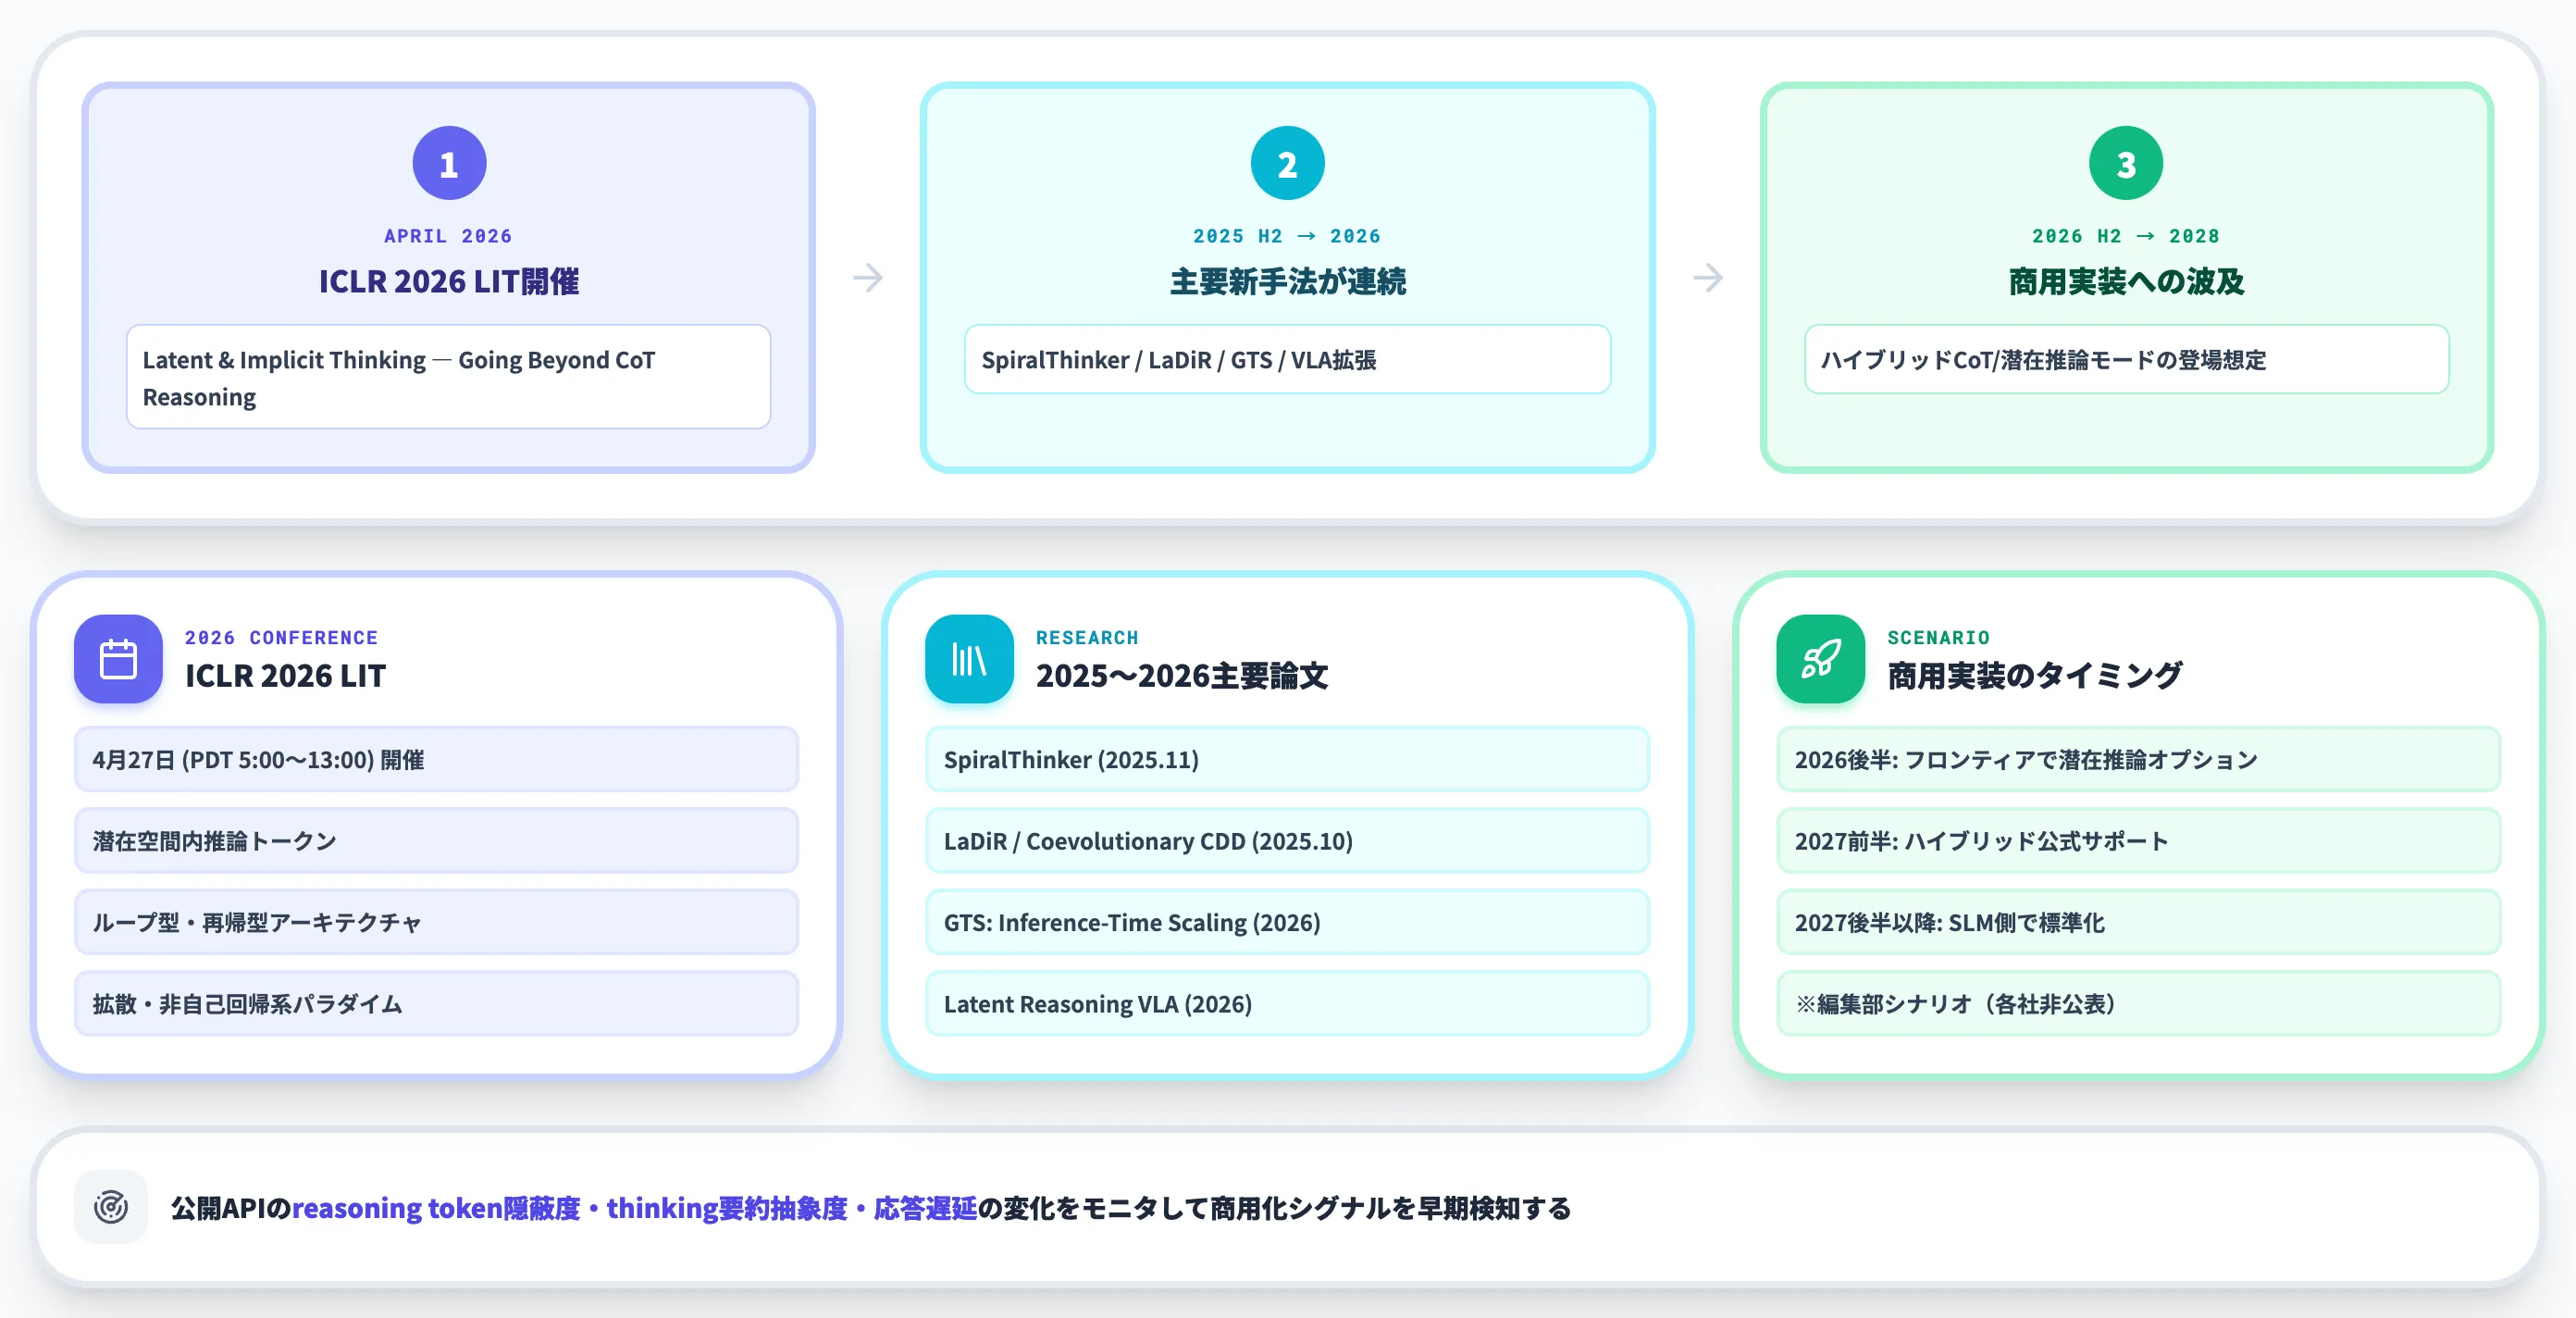Click the 2025〜2026主要論文 card title
This screenshot has height=1318, width=2576.
[1181, 676]
